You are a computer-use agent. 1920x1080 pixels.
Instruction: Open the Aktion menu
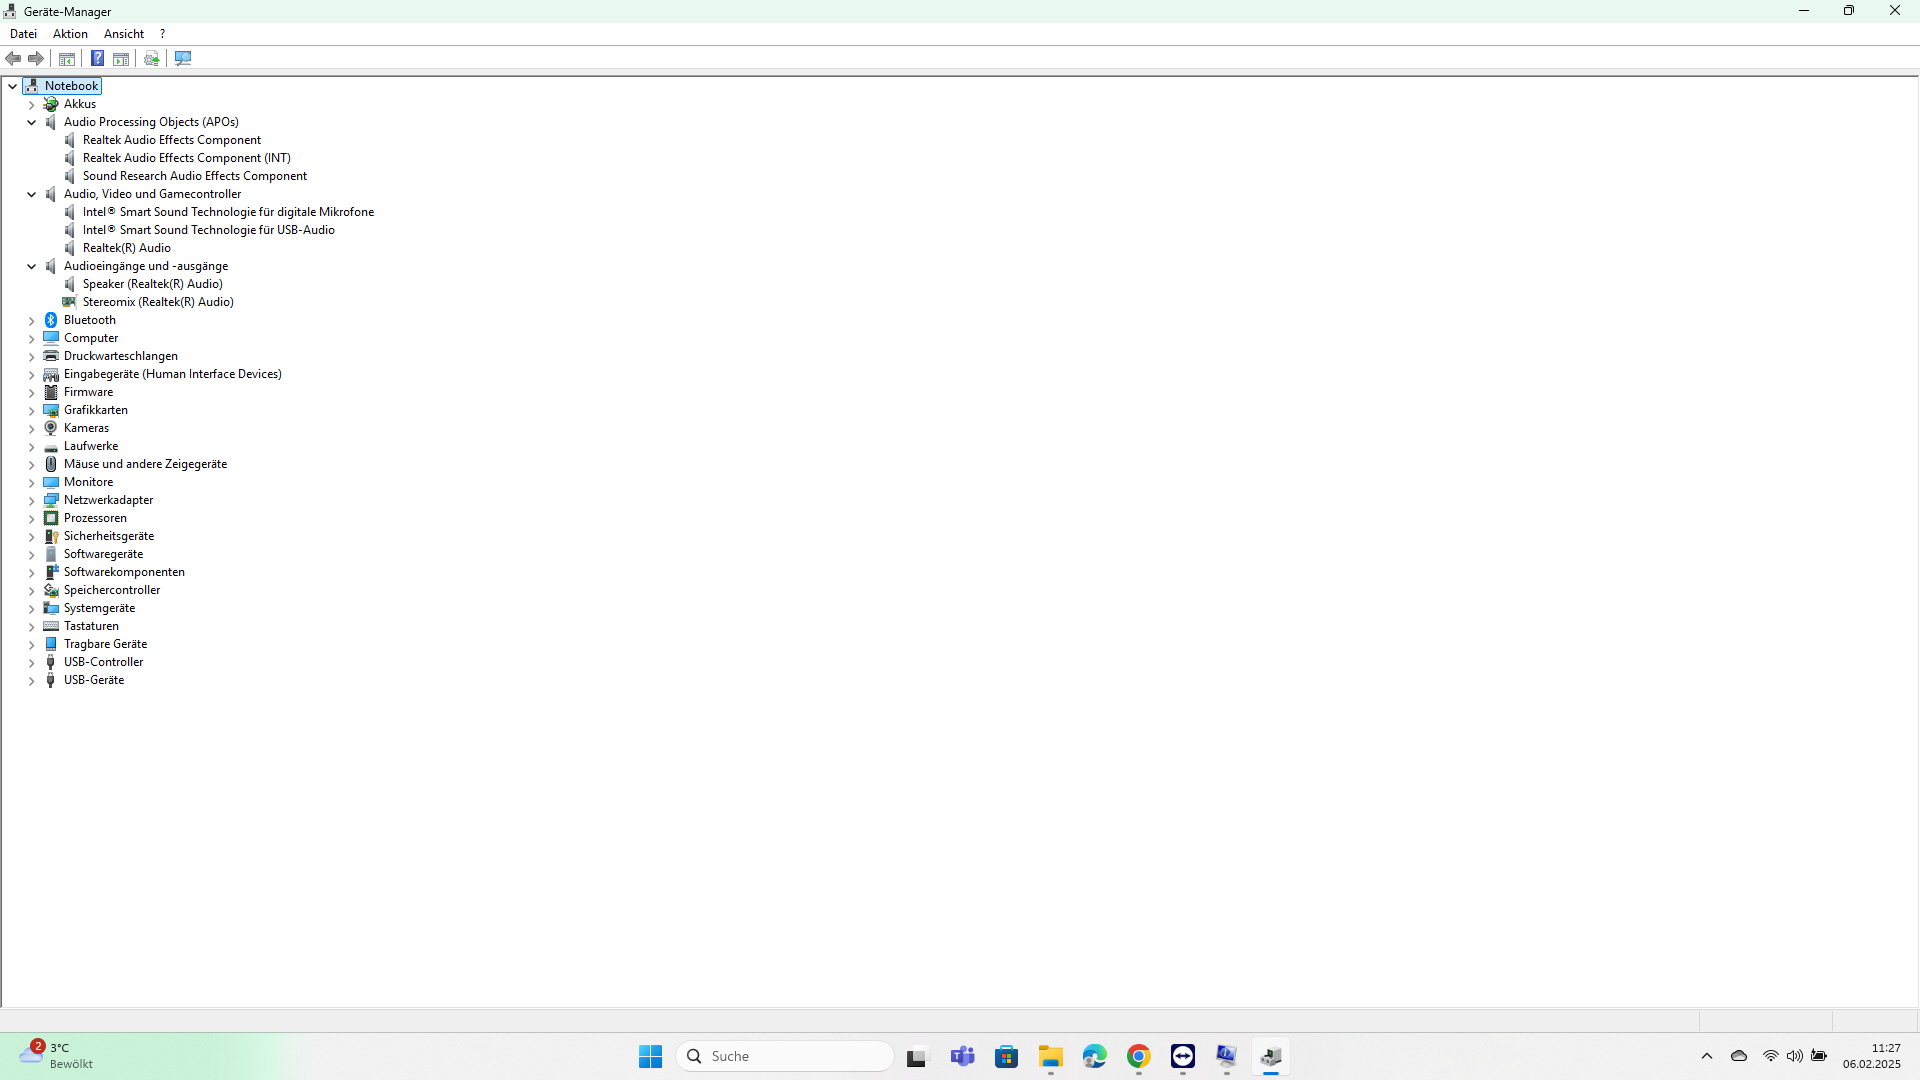pos(70,34)
